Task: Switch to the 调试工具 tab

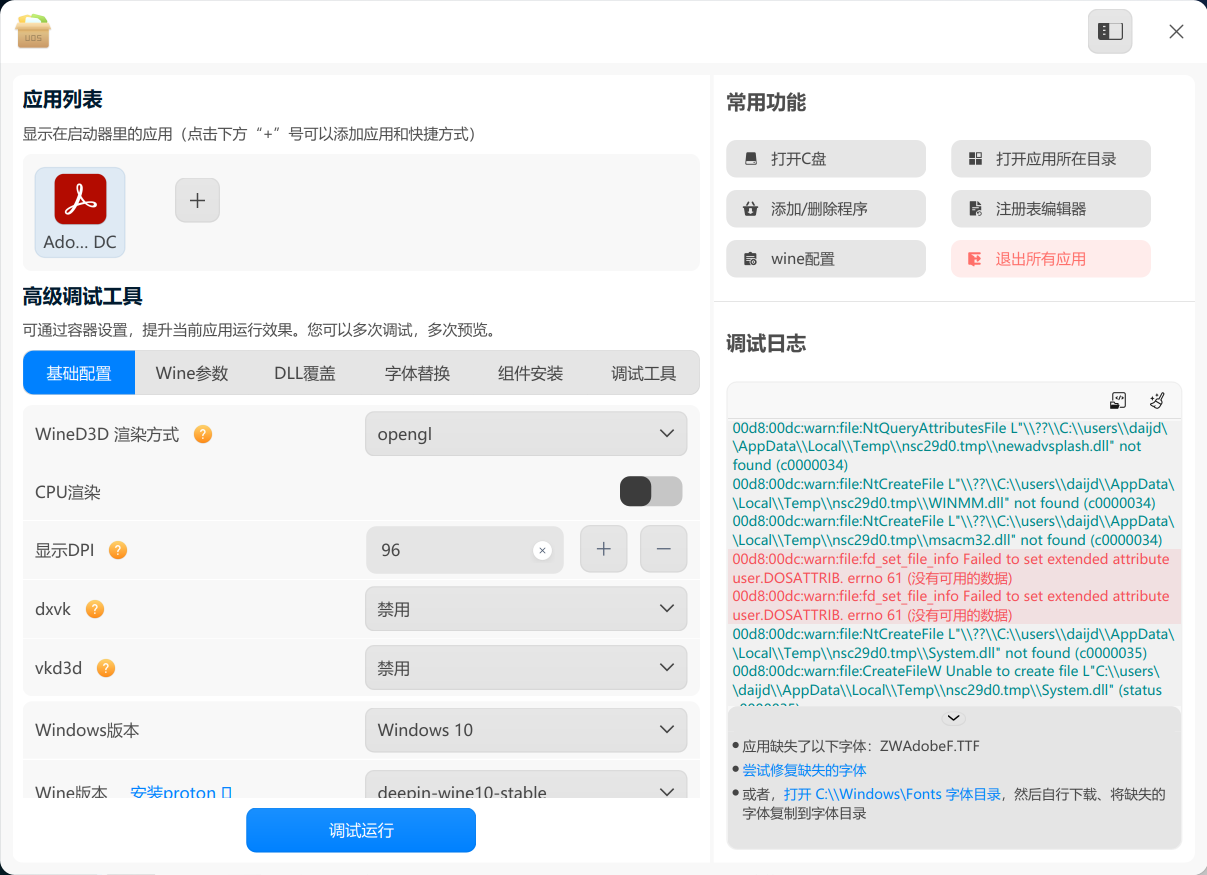Action: pyautogui.click(x=644, y=373)
